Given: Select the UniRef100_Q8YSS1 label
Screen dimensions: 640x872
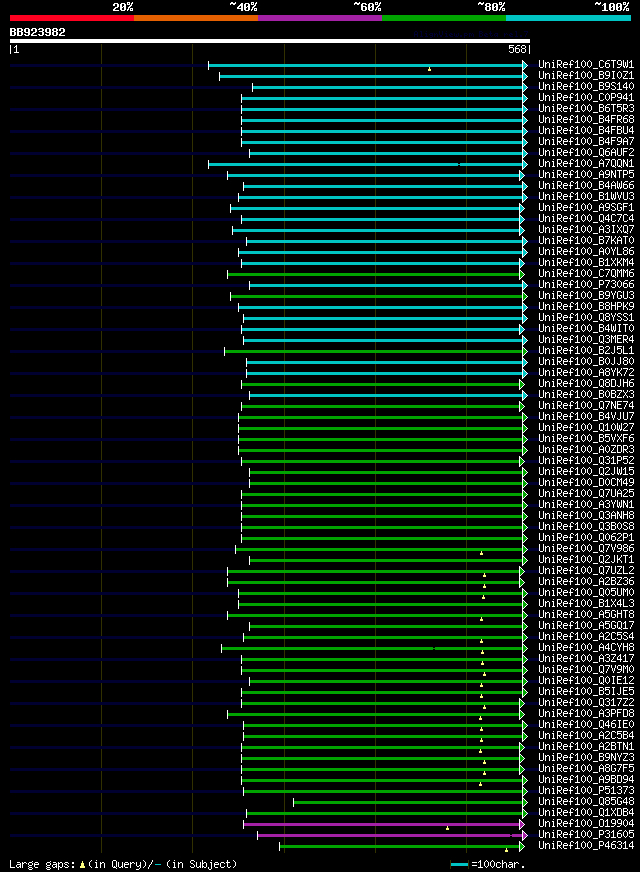Looking at the screenshot, I should click(x=586, y=318).
